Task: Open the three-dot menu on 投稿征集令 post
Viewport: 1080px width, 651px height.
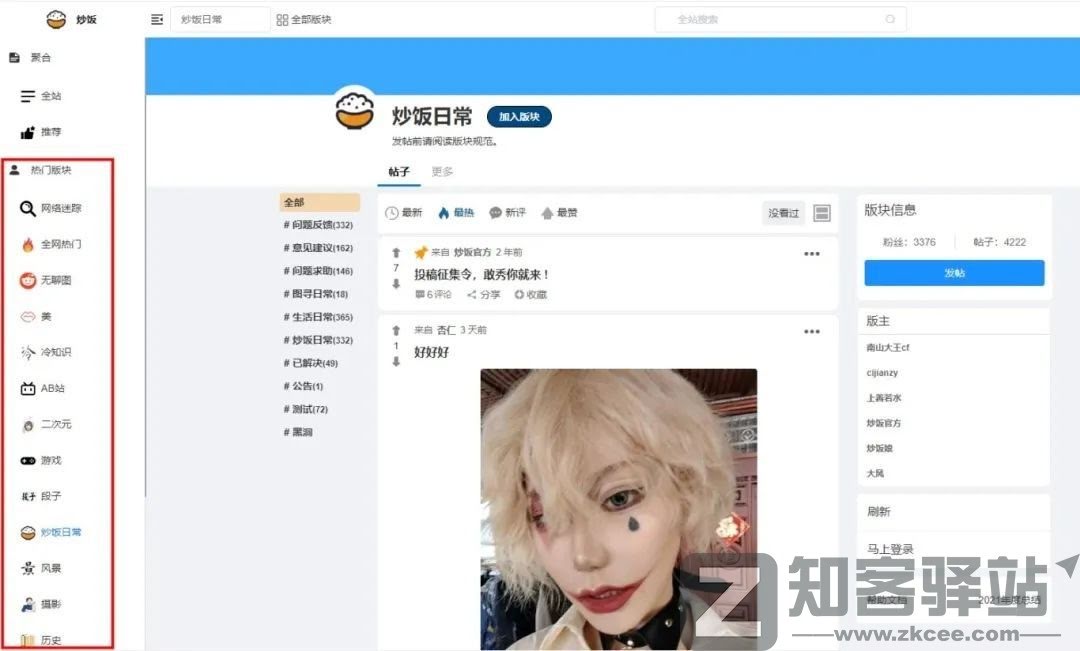Action: pos(812,254)
